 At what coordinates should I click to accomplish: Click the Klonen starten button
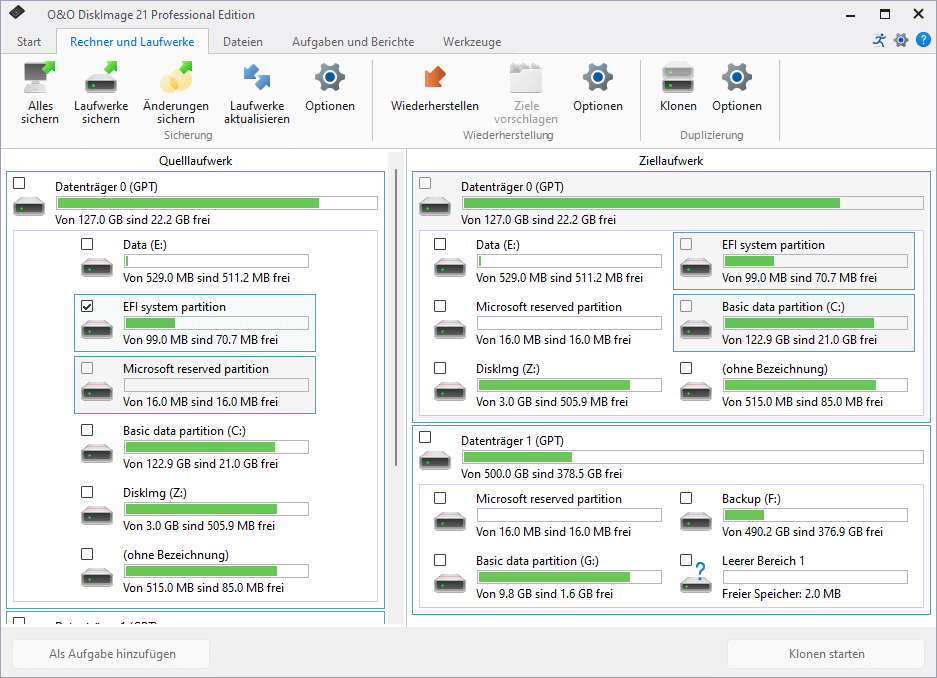826,654
